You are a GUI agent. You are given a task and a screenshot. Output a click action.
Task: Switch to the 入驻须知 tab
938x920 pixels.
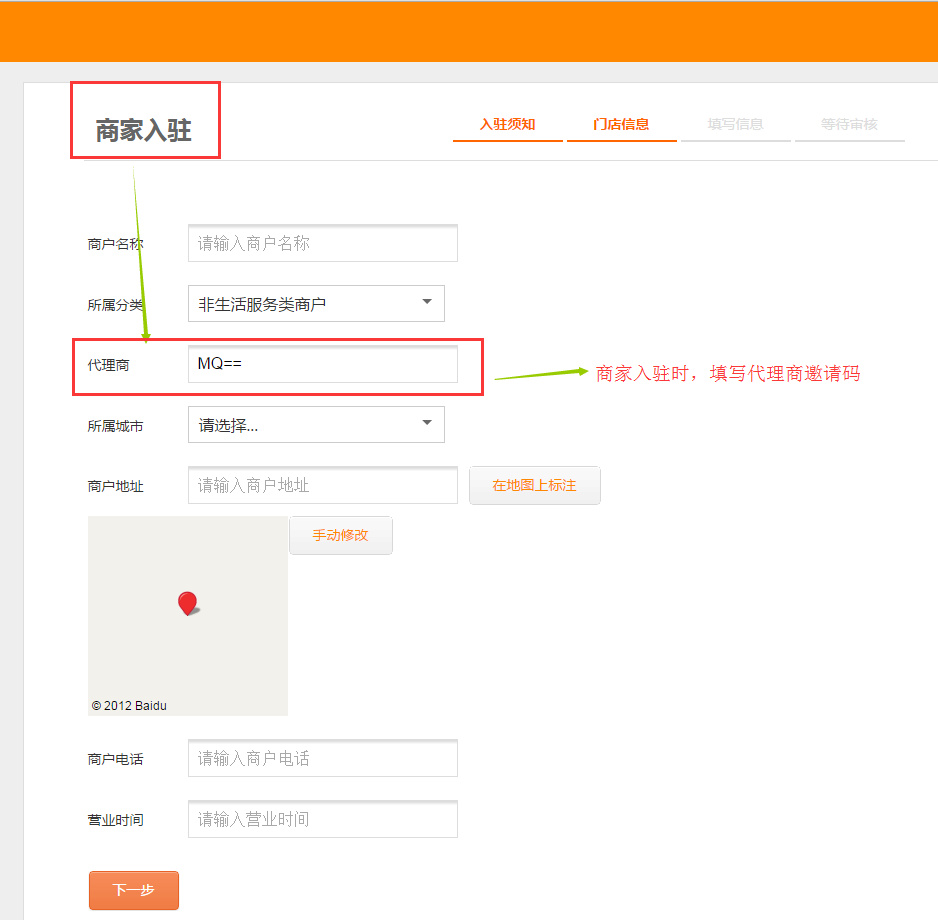coord(507,125)
